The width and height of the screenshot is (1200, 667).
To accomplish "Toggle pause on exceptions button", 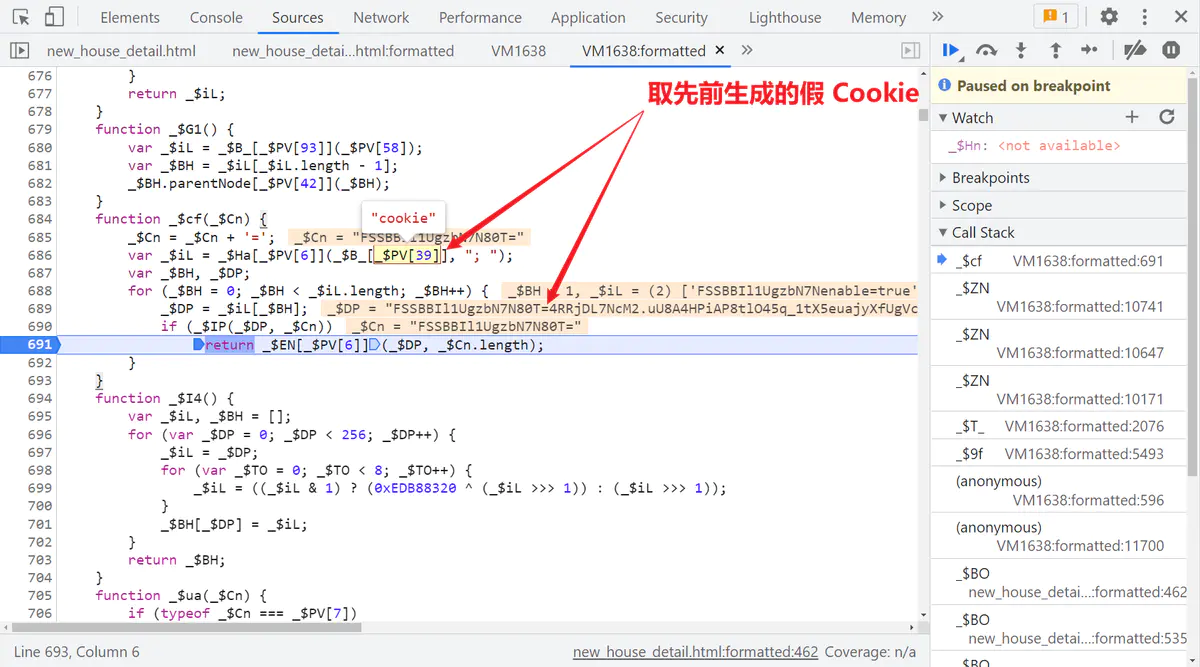I will coord(1171,50).
